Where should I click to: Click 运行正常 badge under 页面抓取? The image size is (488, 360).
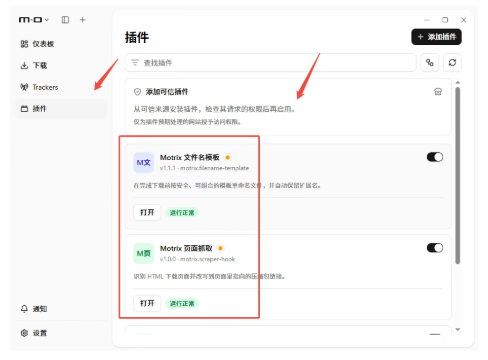(182, 304)
